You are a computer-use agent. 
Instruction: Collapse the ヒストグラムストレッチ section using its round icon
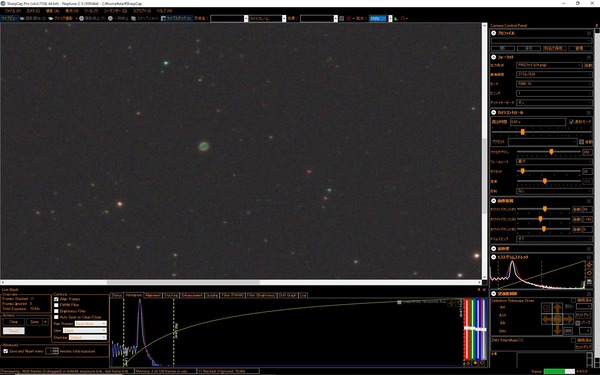click(494, 257)
